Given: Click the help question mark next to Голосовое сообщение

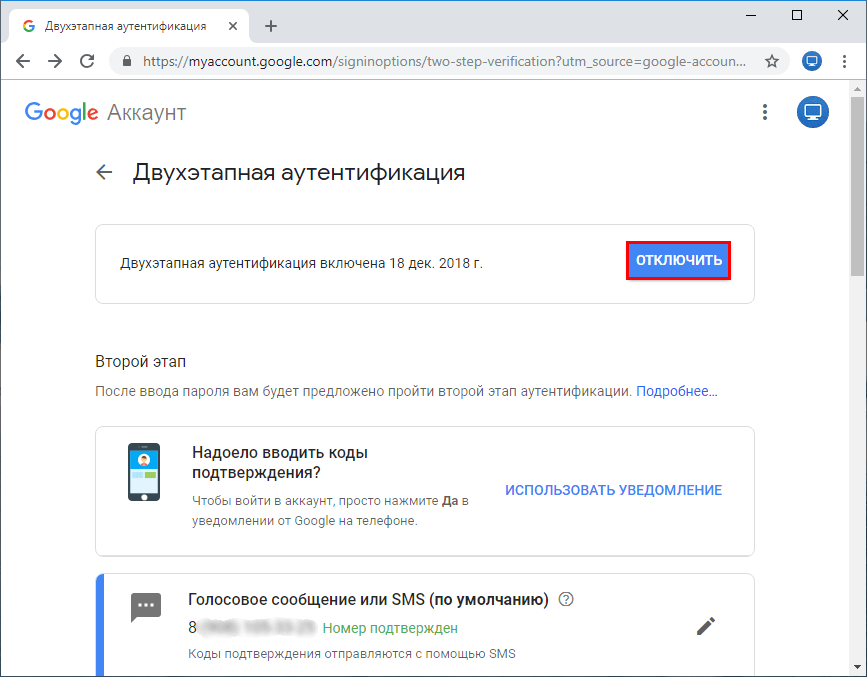Looking at the screenshot, I should (x=565, y=598).
